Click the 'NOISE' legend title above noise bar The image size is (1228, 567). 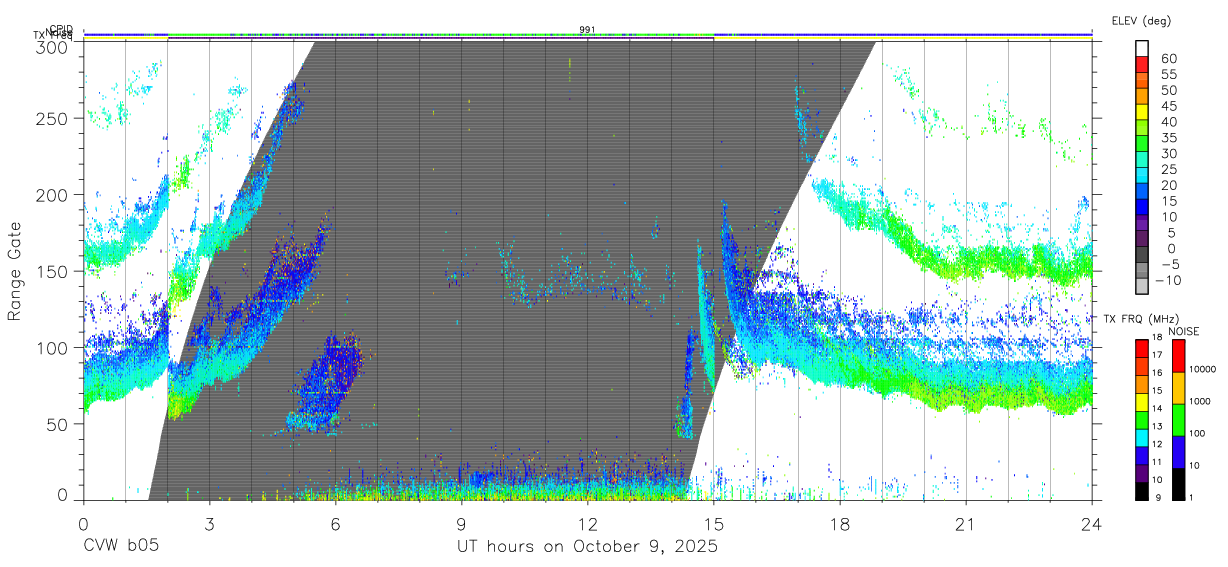(1183, 331)
